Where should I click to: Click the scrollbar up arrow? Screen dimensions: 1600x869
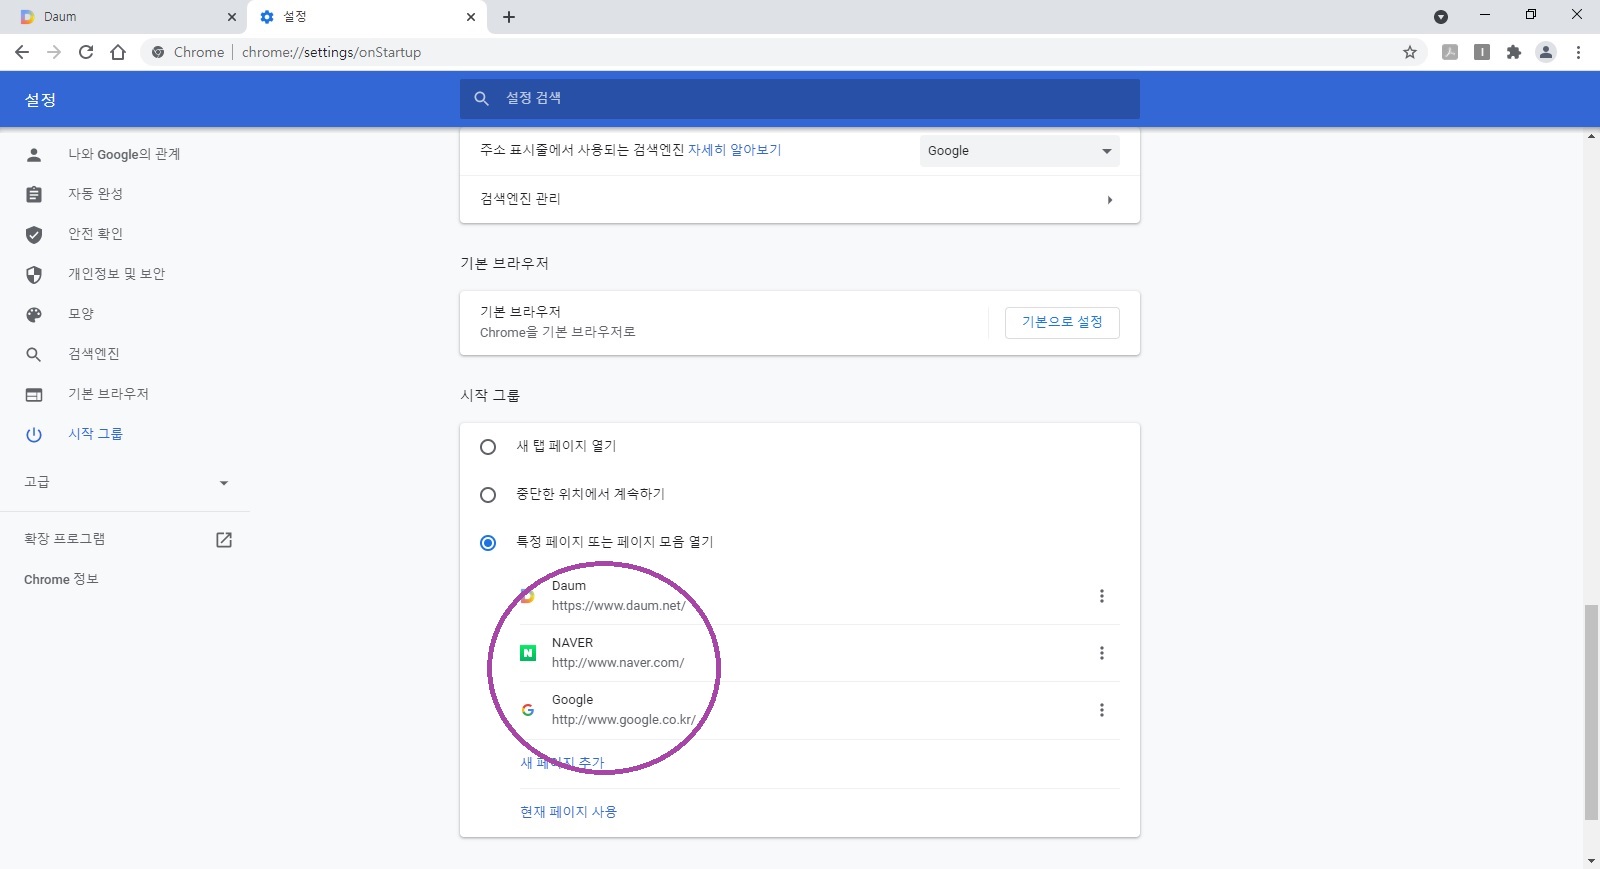pyautogui.click(x=1591, y=136)
